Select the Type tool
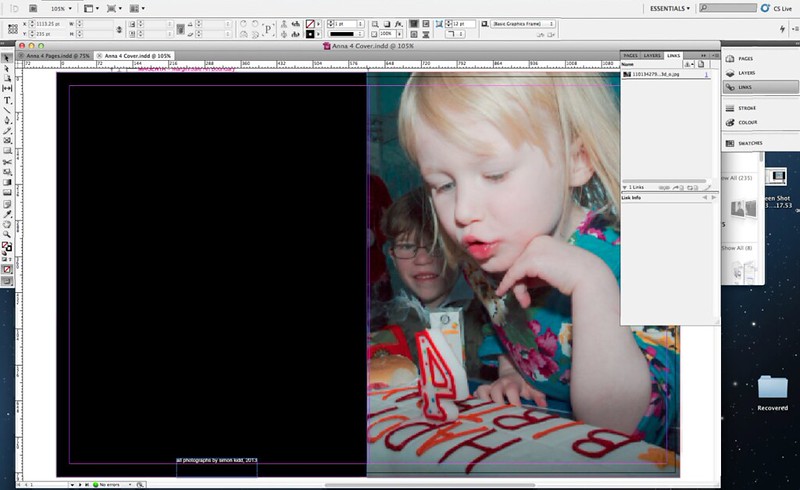This screenshot has width=800, height=490. [7, 100]
